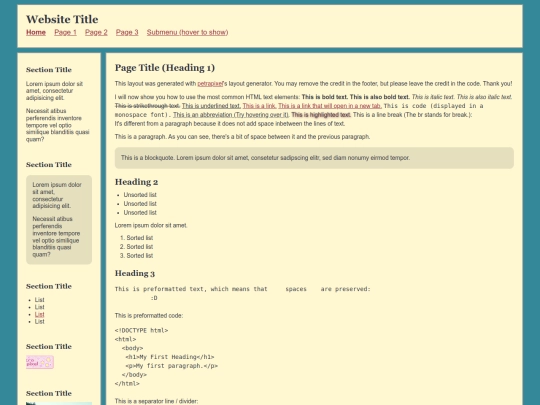The height and width of the screenshot is (405, 540).
Task: Click the Heading 3 title
Action: (x=135, y=273)
